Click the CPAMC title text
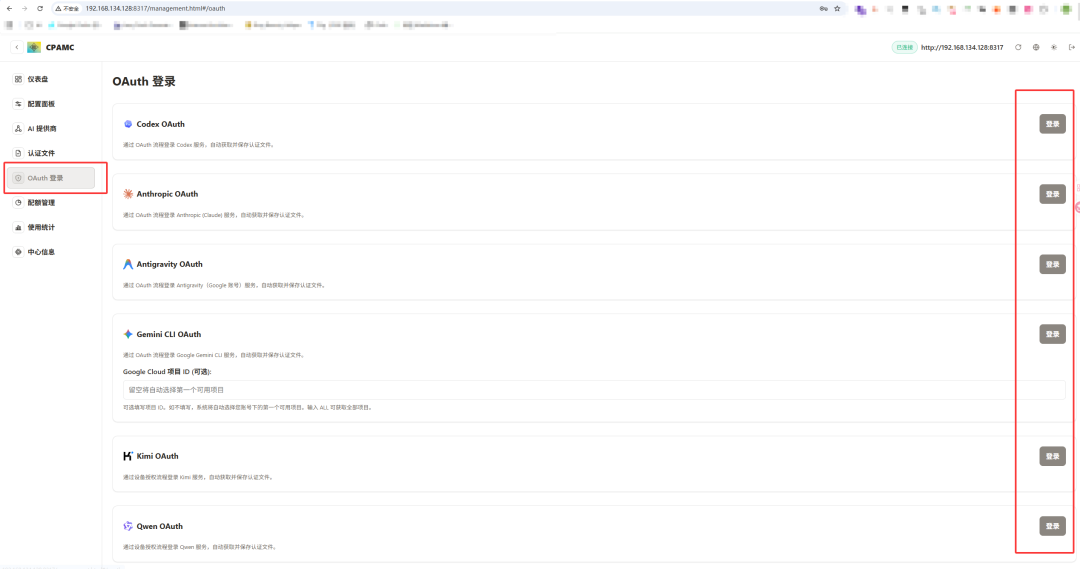The width and height of the screenshot is (1080, 569). 60,48
